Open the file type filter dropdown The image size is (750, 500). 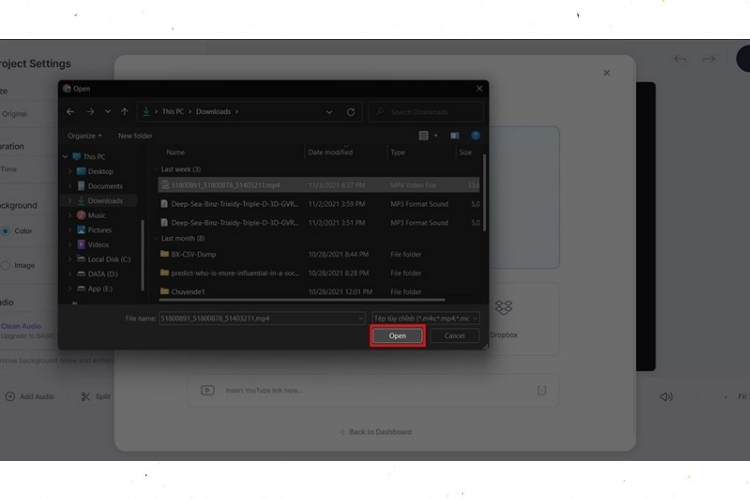pyautogui.click(x=426, y=318)
